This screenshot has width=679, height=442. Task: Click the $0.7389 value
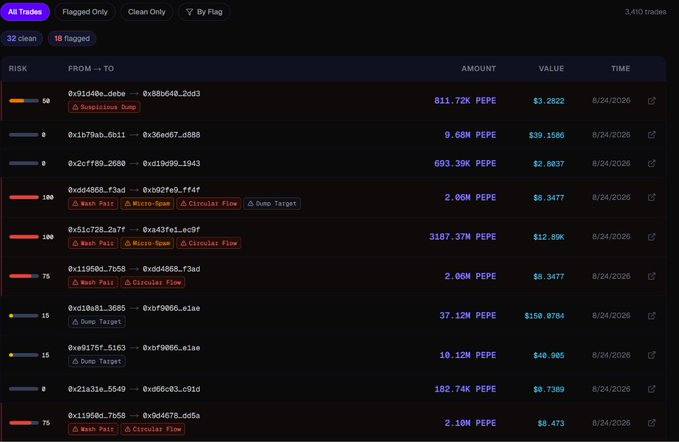click(549, 390)
